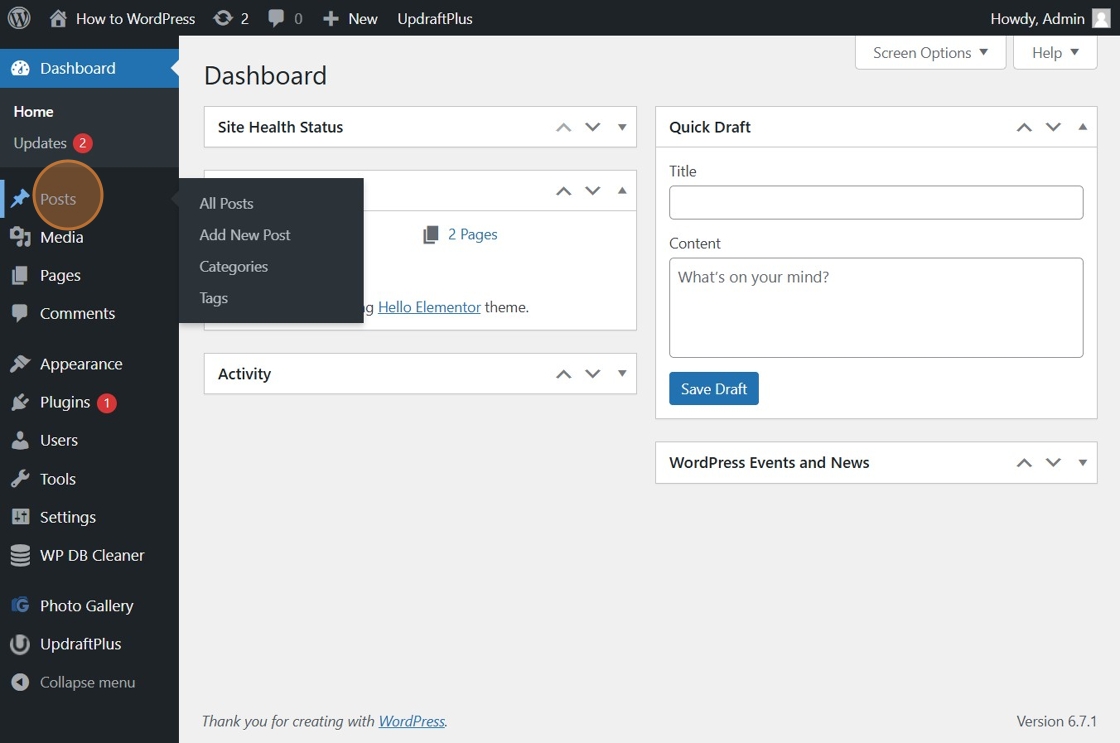The image size is (1120, 743).
Task: Open the WordPress link in footer
Action: [x=411, y=722]
